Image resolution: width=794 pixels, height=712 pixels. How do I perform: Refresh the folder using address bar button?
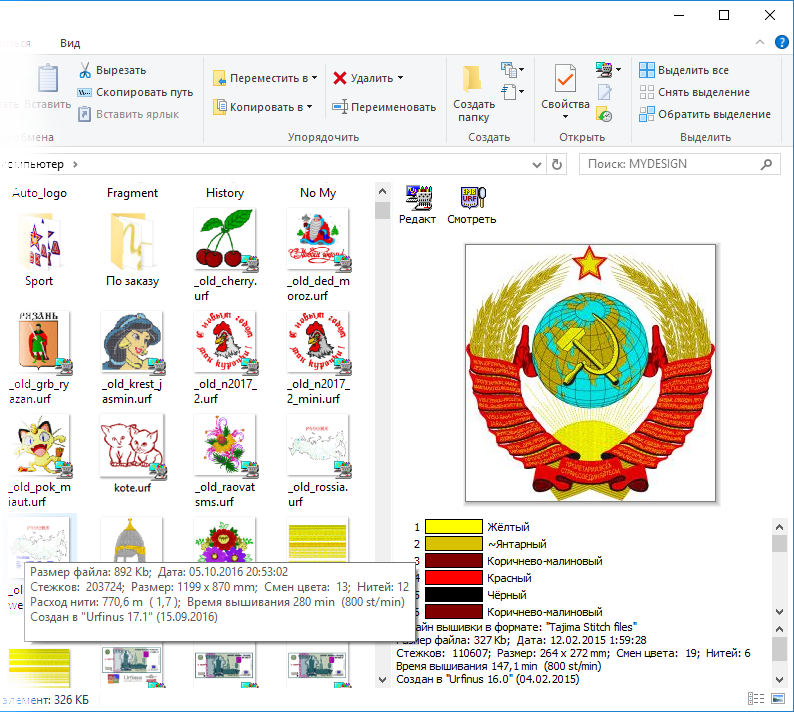[x=557, y=164]
